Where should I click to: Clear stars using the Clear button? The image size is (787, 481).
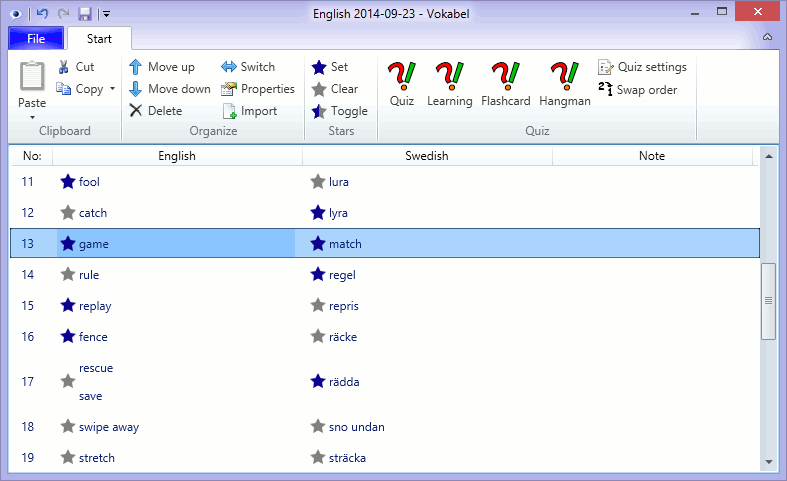(335, 89)
